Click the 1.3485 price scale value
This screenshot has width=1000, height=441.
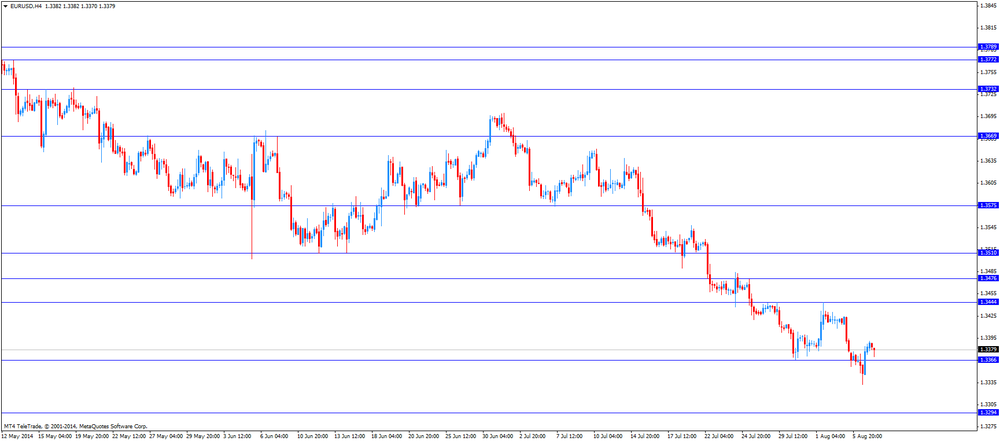989,271
